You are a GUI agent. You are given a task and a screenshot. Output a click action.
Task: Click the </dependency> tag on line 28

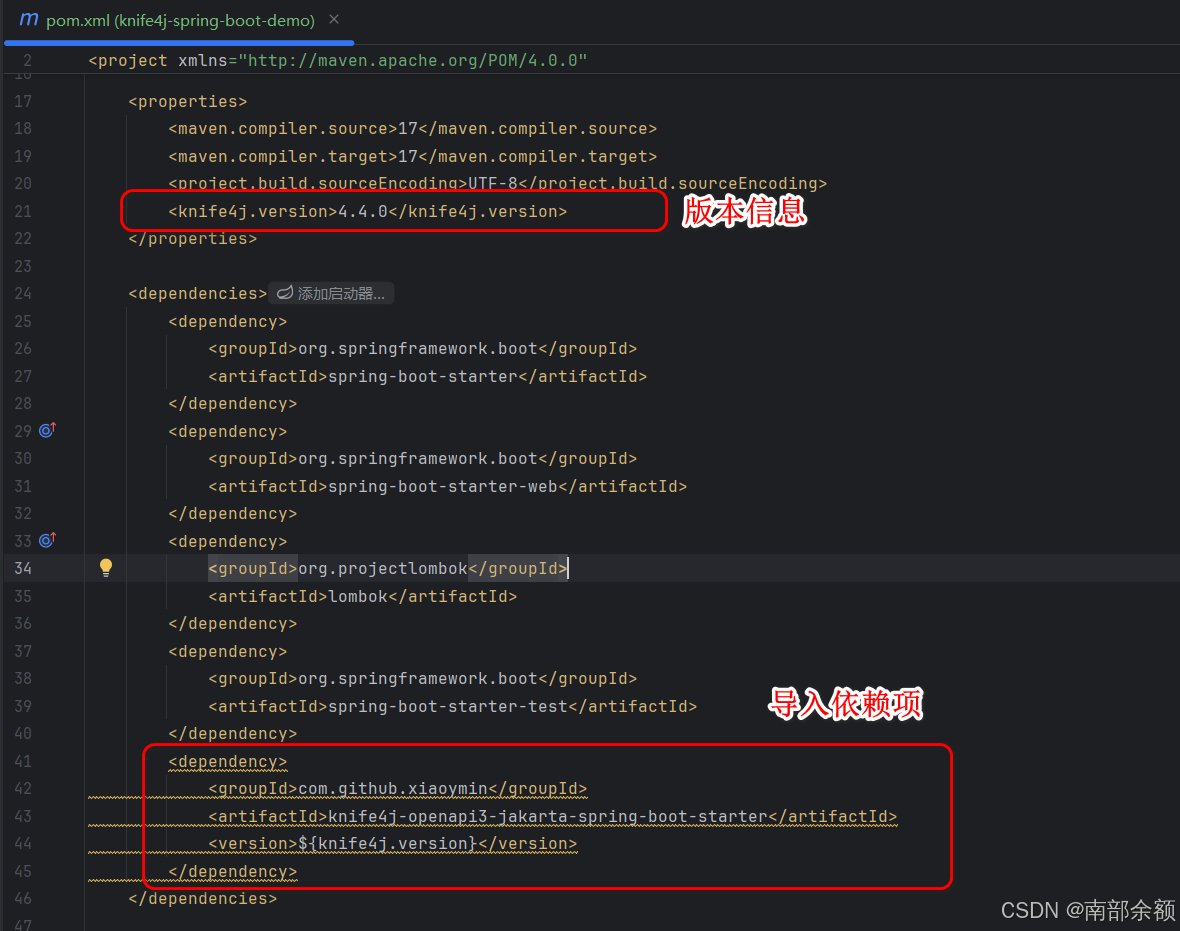pyautogui.click(x=233, y=403)
